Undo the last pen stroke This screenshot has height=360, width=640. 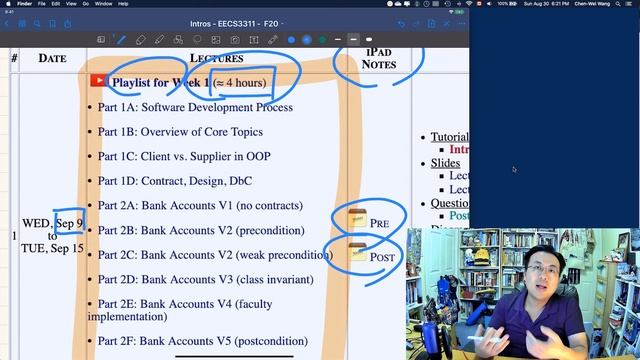coord(402,24)
